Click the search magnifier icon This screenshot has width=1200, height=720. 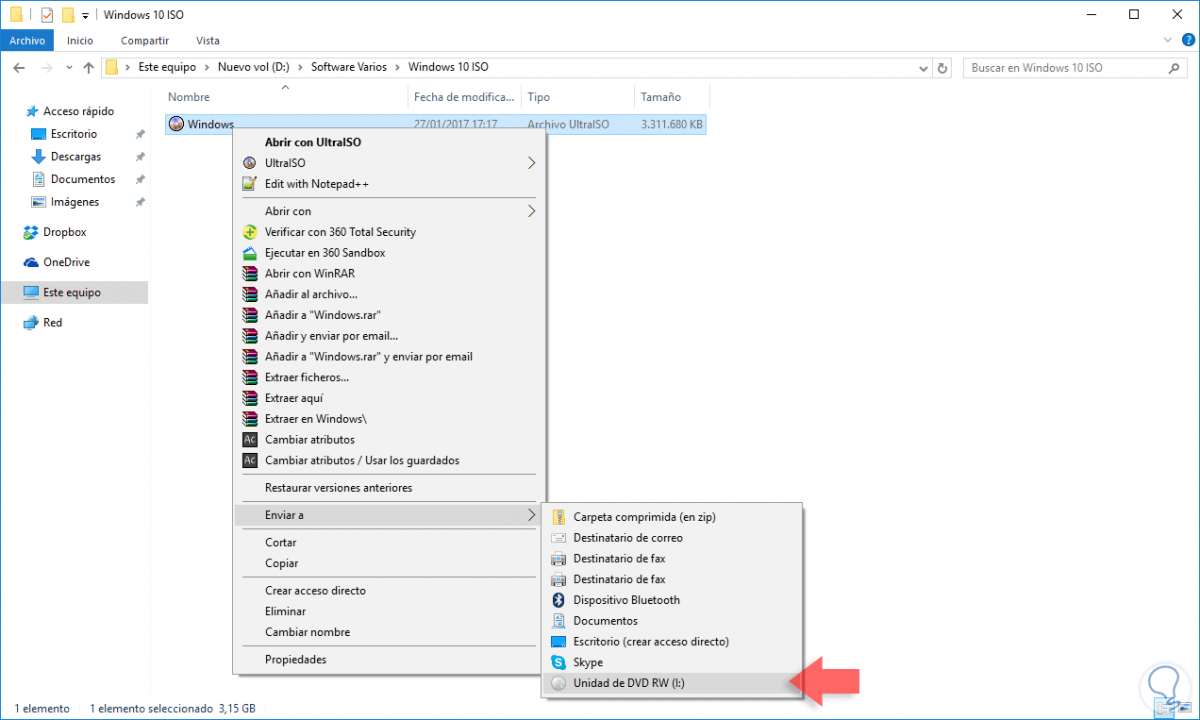pos(1175,68)
